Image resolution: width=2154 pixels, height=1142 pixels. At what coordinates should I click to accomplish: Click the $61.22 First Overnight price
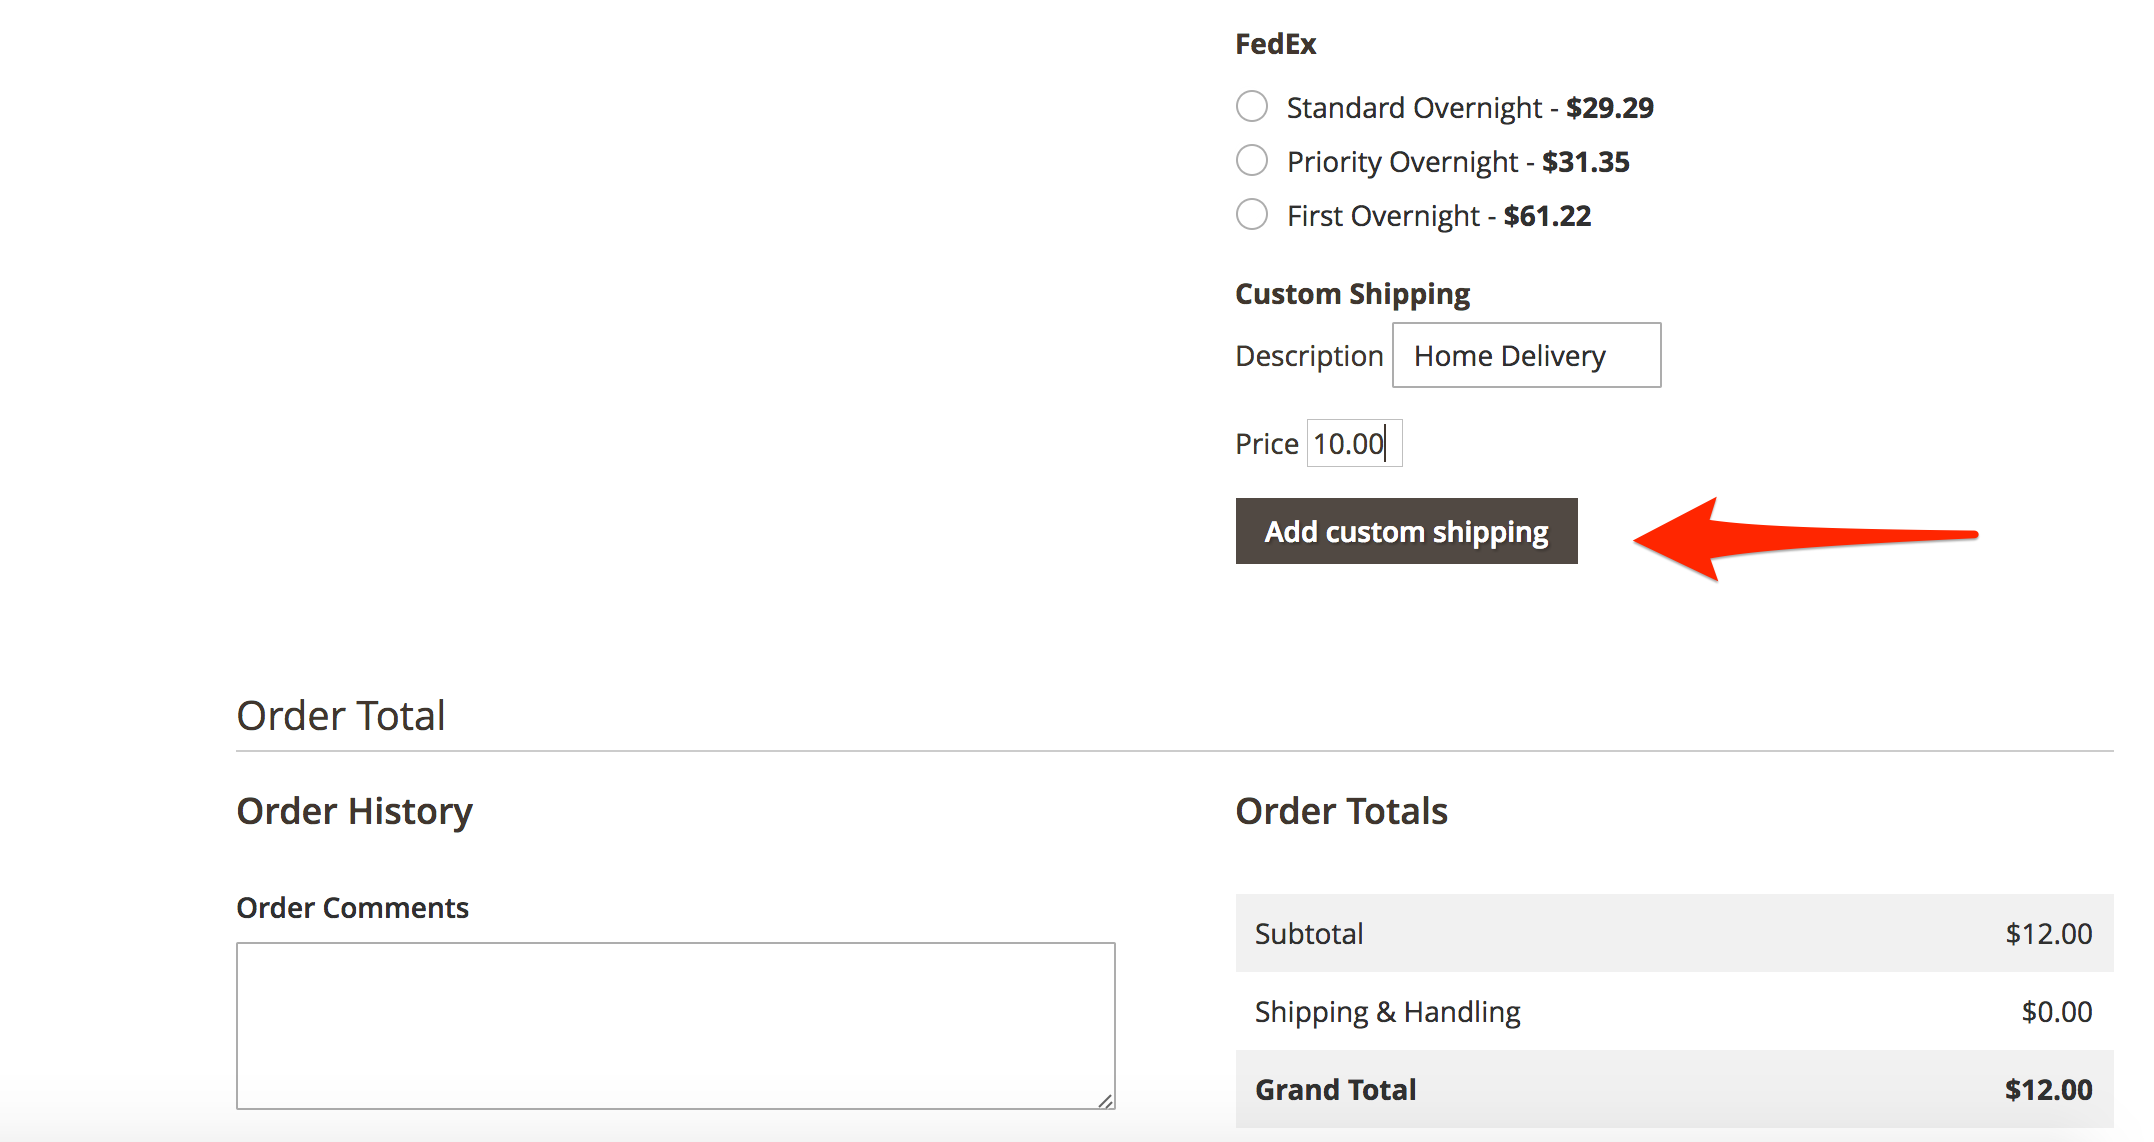pyautogui.click(x=1547, y=216)
